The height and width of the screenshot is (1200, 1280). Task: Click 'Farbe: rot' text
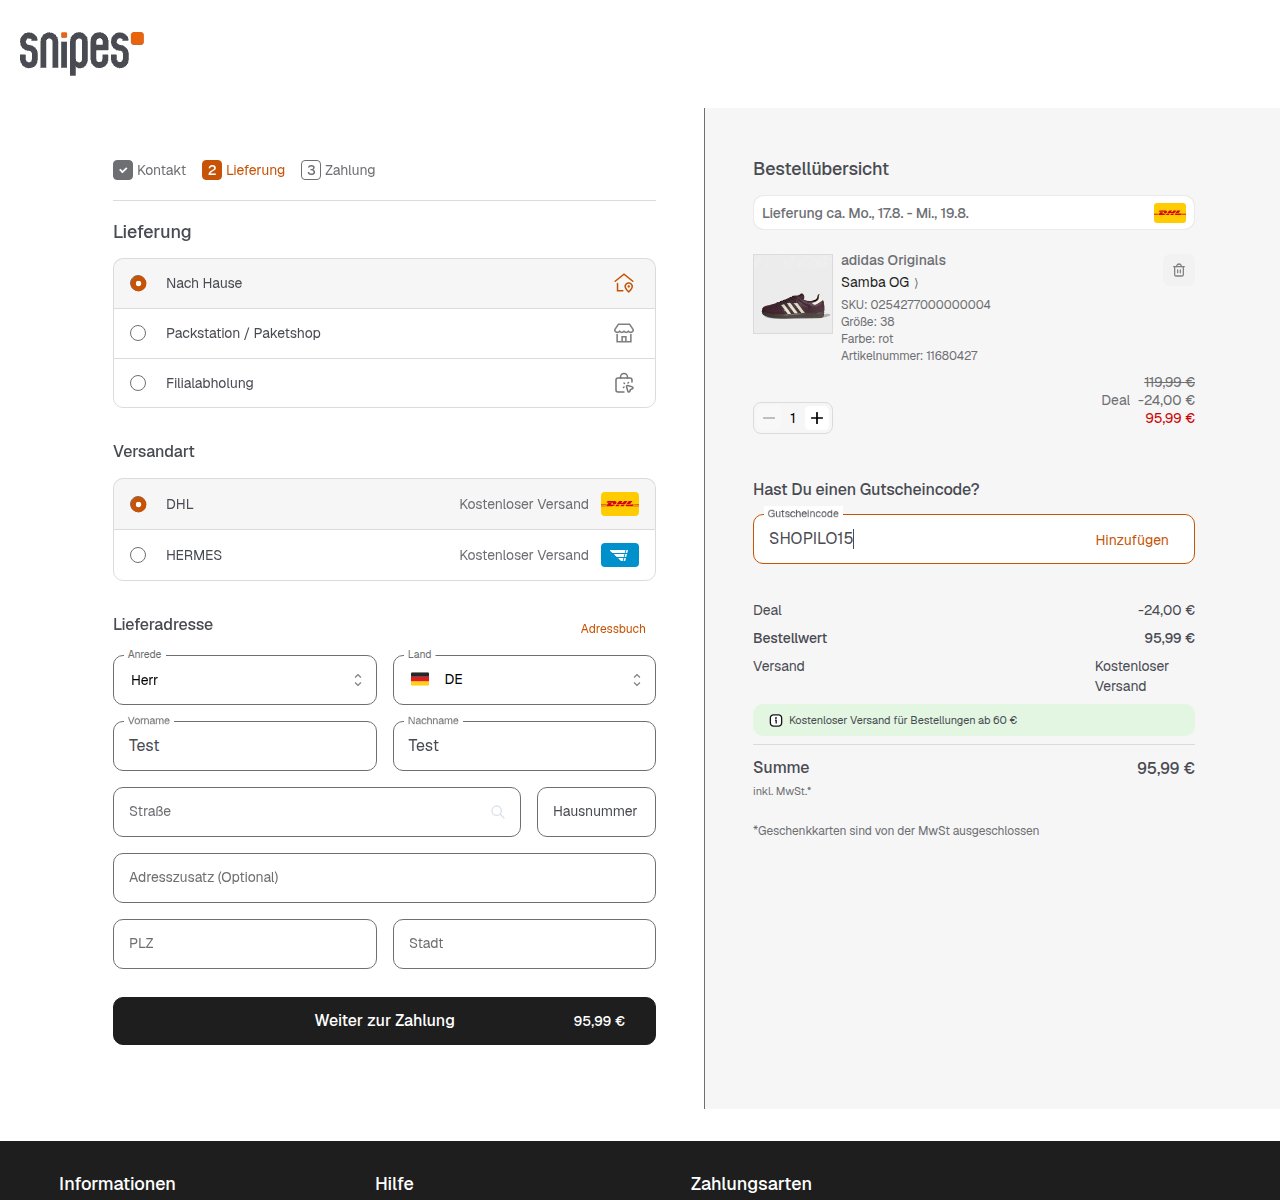867,339
